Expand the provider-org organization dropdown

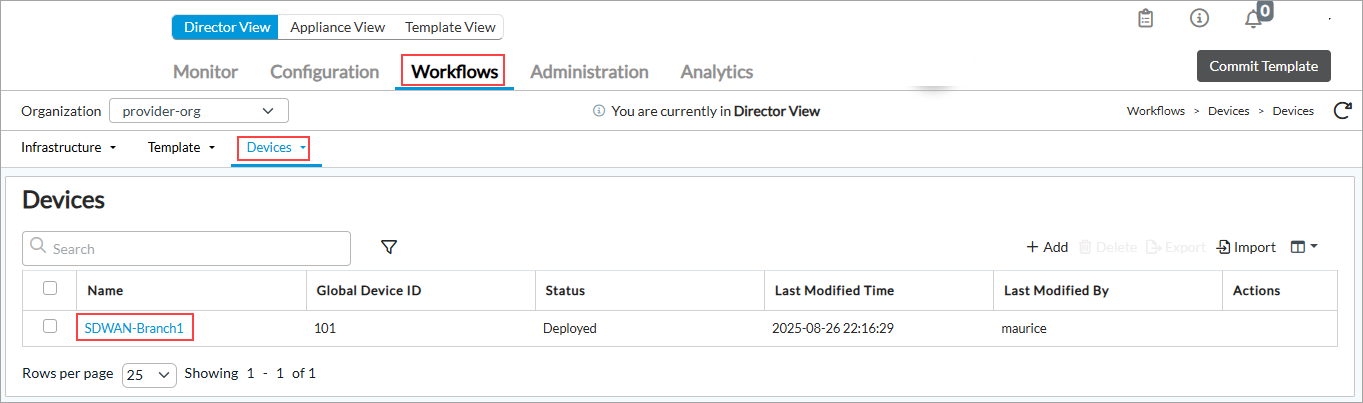pyautogui.click(x=198, y=111)
